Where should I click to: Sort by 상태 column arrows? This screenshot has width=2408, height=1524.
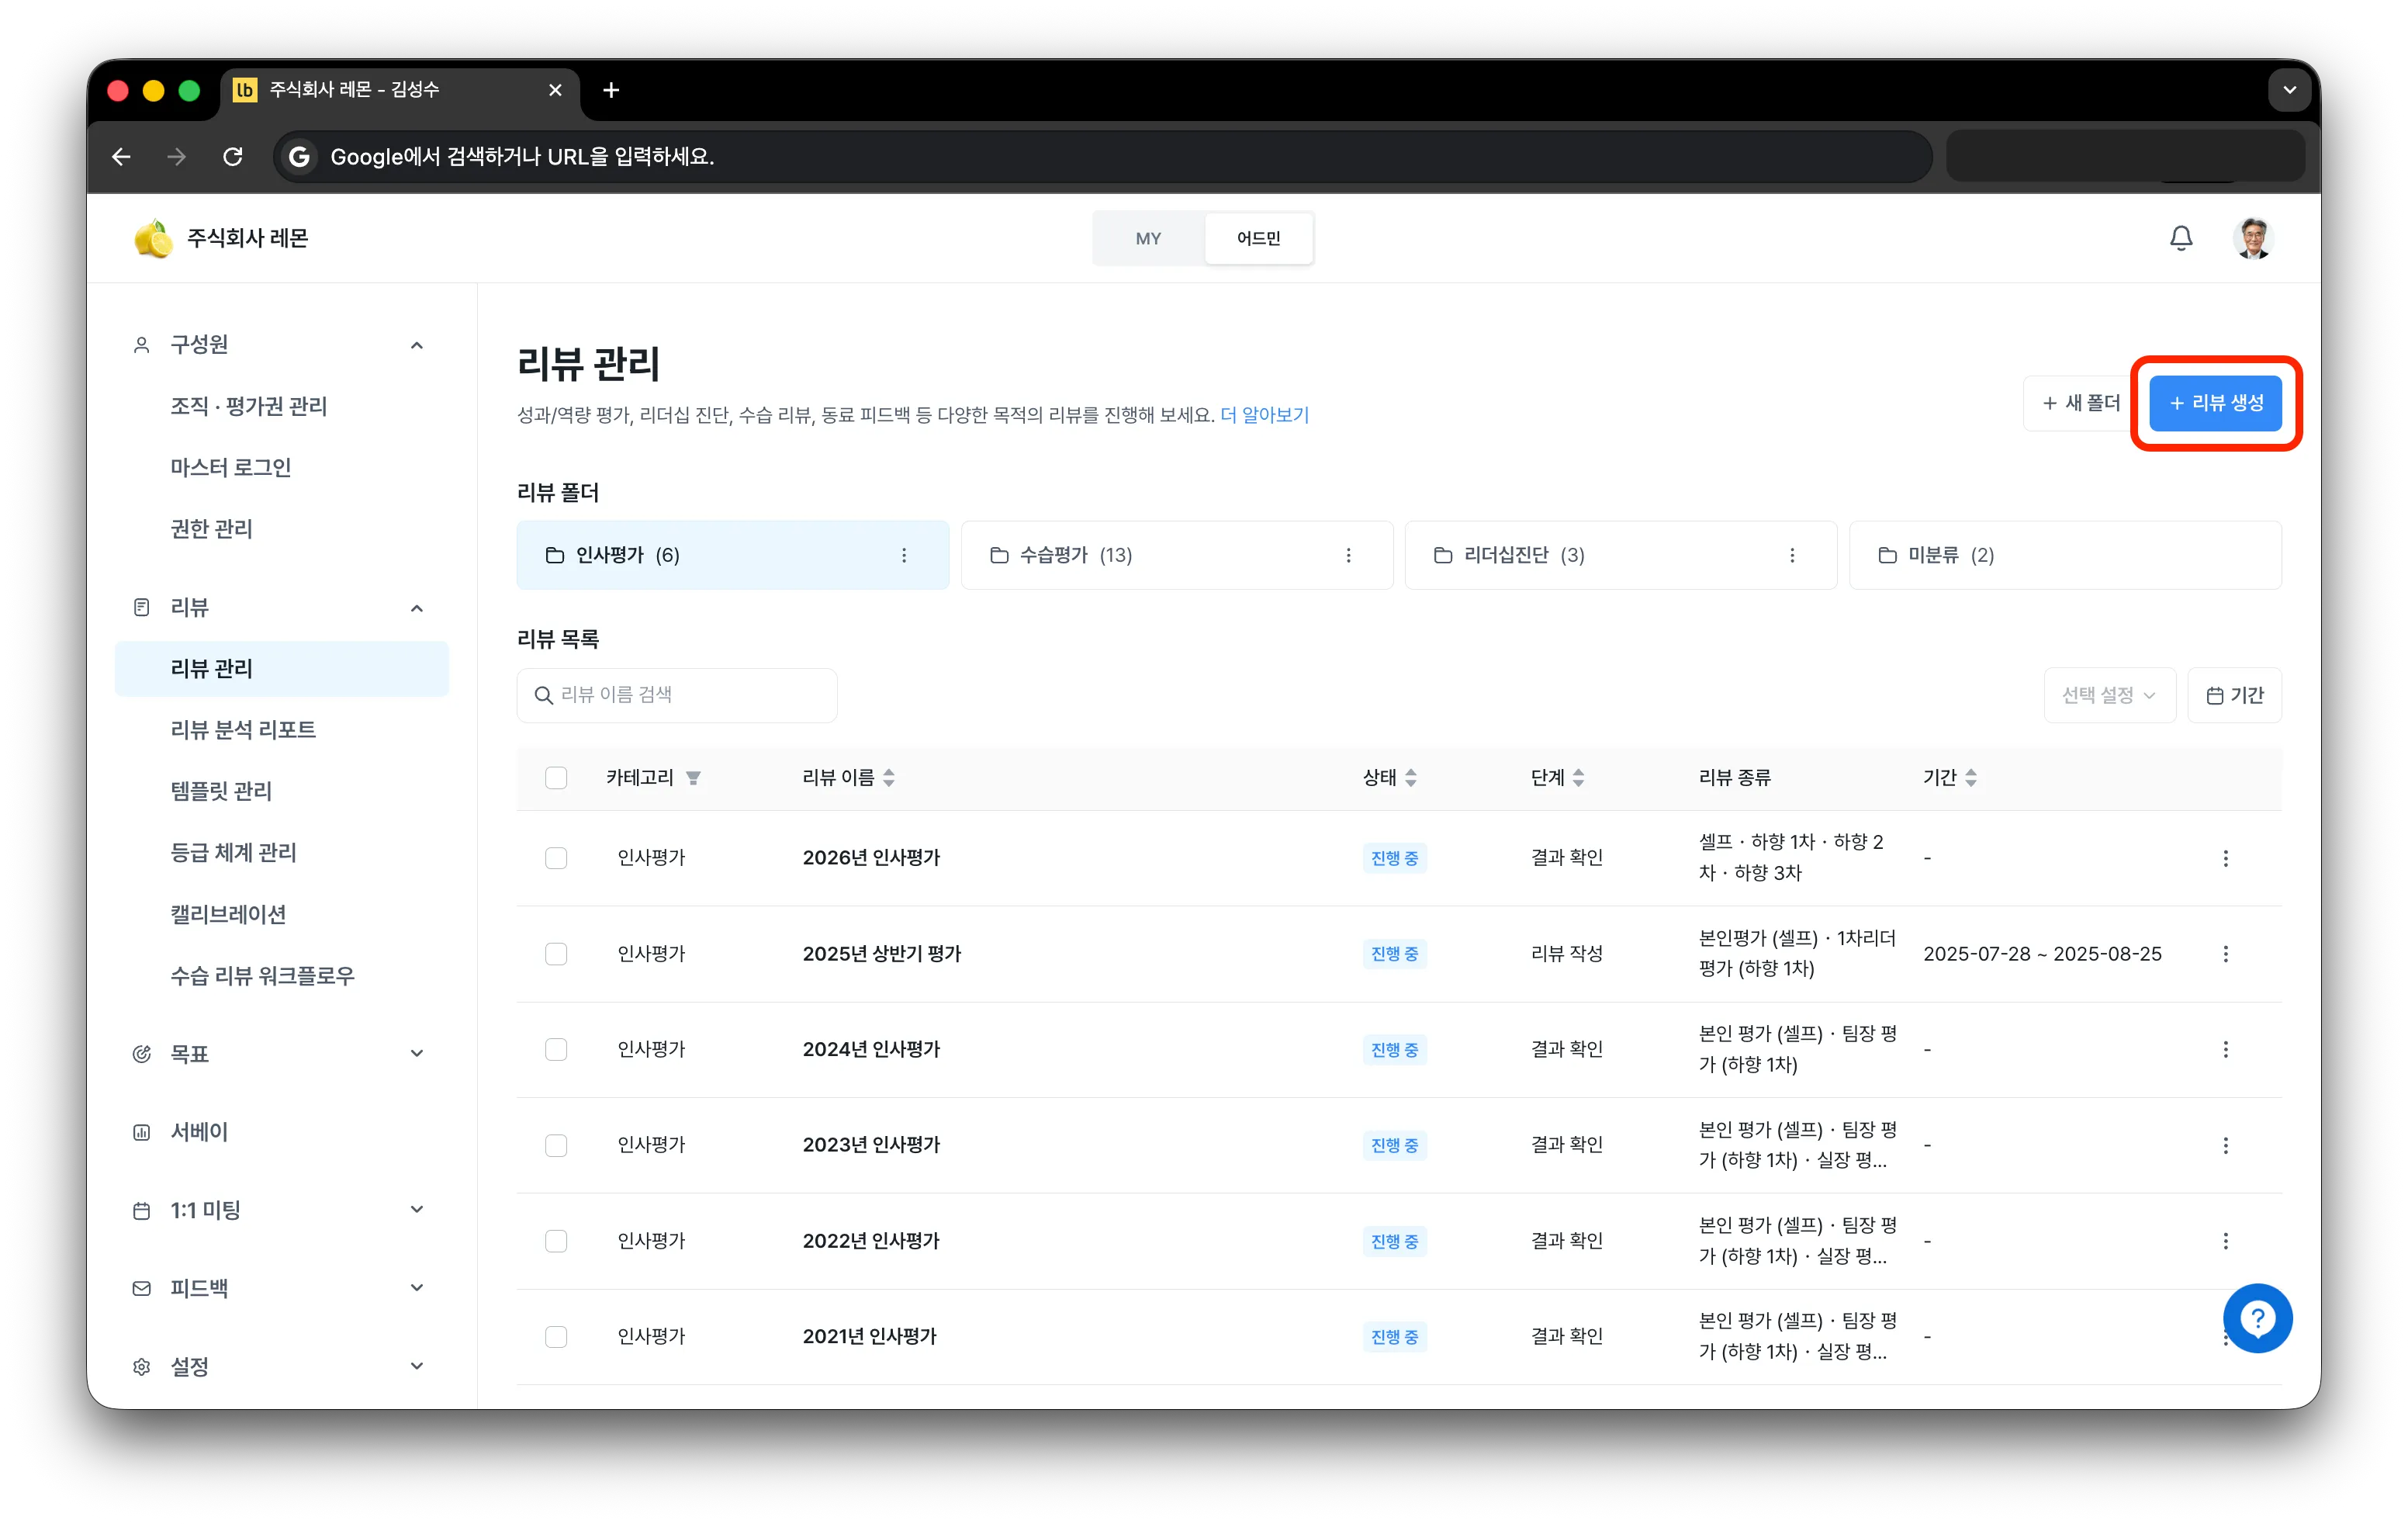(1411, 778)
